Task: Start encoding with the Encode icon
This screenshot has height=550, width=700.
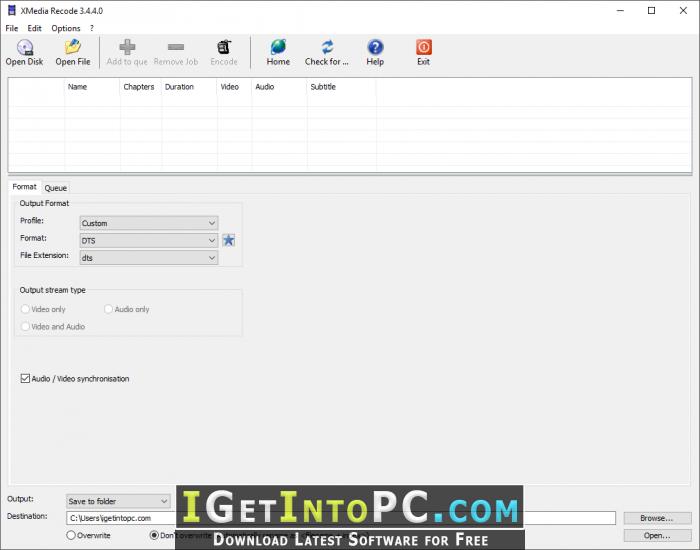Action: pos(224,47)
